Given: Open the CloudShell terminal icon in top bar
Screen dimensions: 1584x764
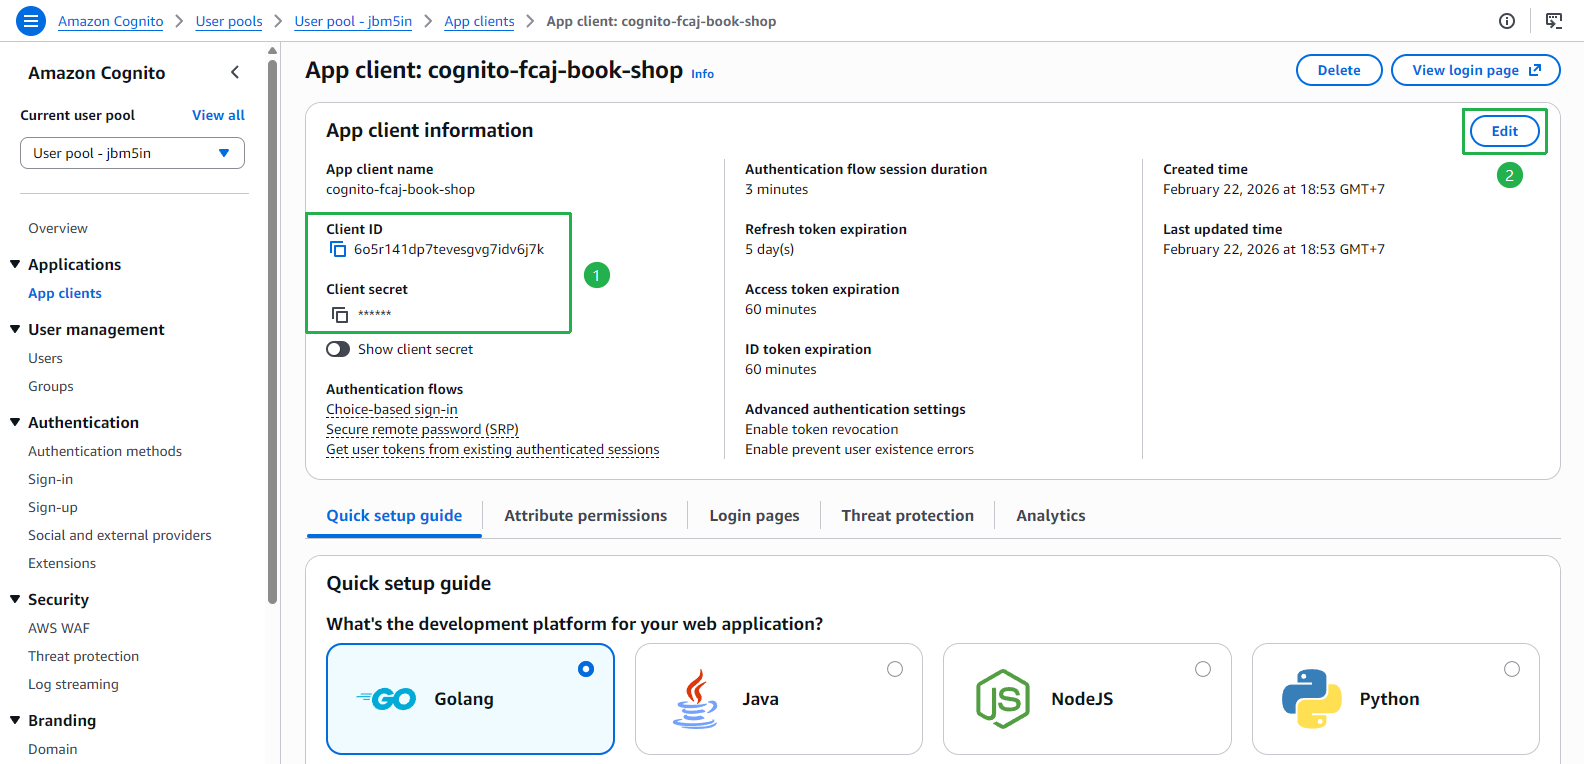Looking at the screenshot, I should click(1554, 21).
